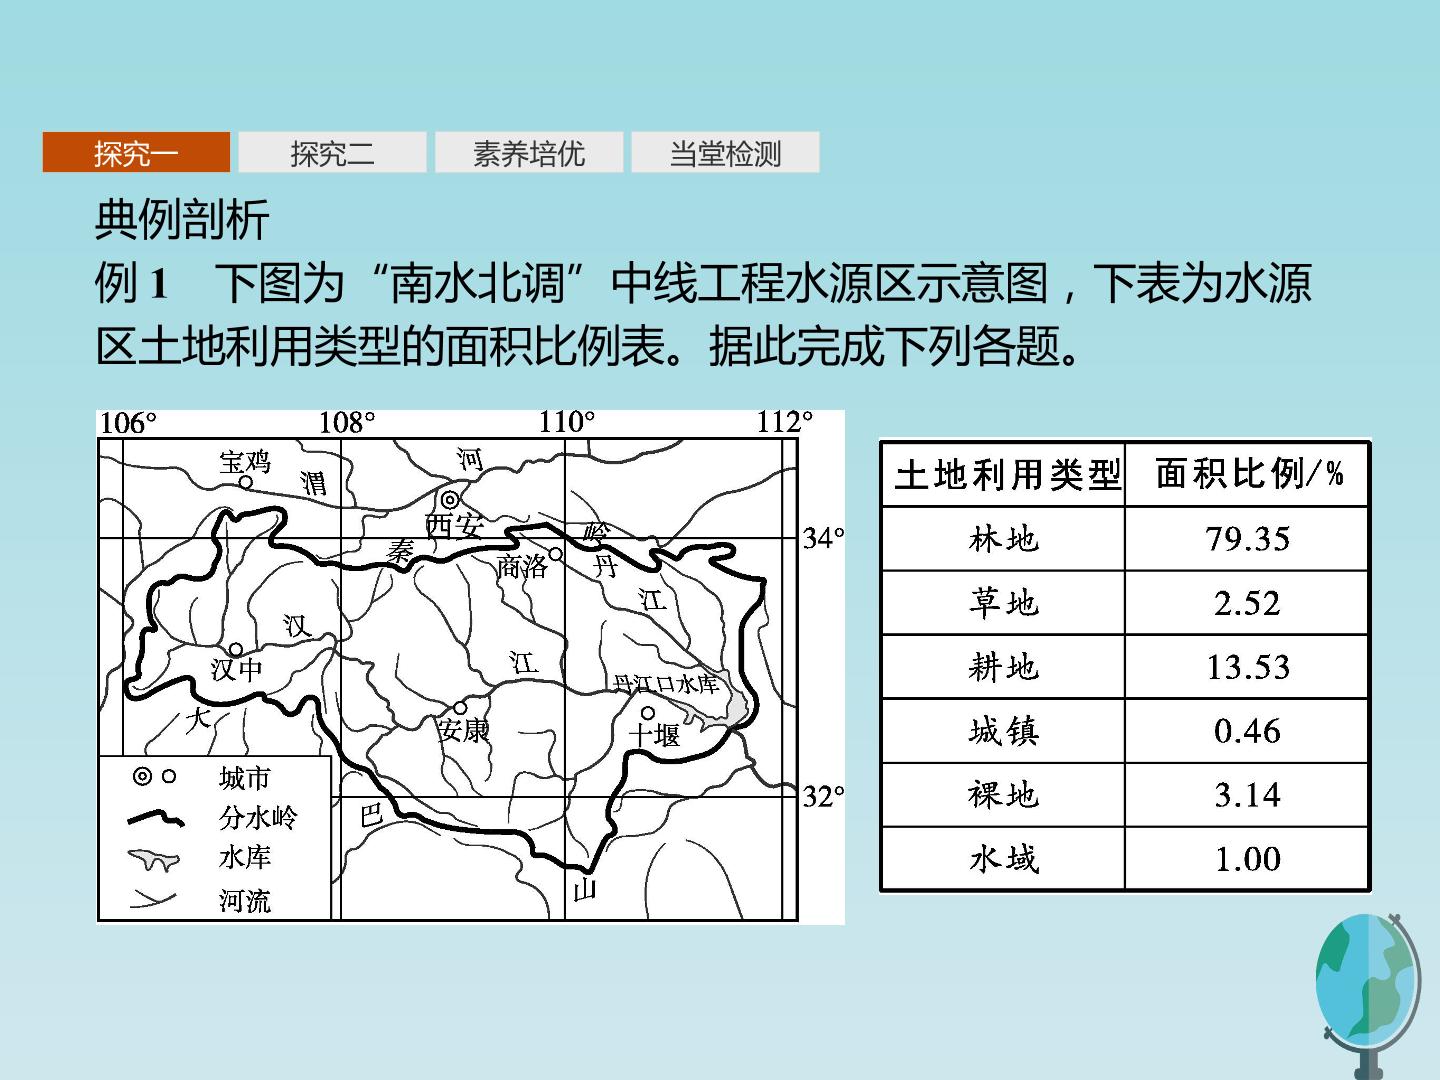The width and height of the screenshot is (1440, 1080).
Task: Click the 商洛 city marker
Action: (x=556, y=554)
